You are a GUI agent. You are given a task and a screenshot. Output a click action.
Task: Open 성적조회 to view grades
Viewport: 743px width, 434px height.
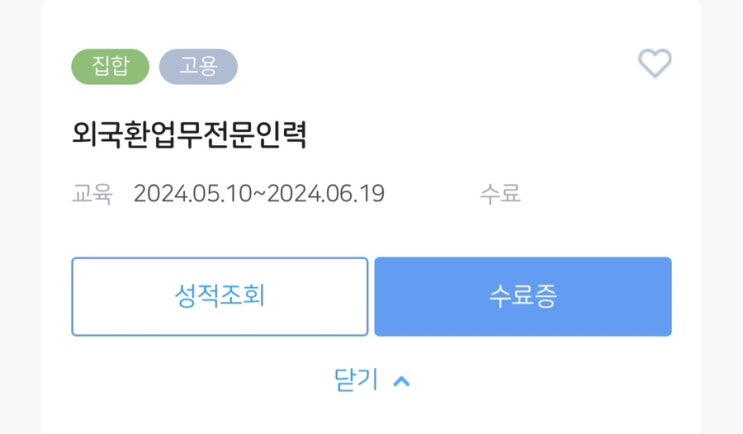click(x=219, y=297)
